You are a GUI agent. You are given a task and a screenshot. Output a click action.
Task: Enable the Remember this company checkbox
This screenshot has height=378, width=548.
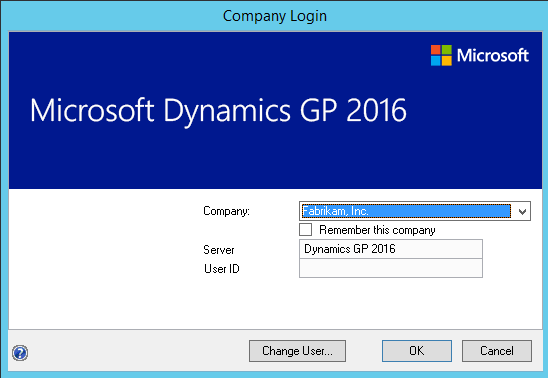(305, 230)
